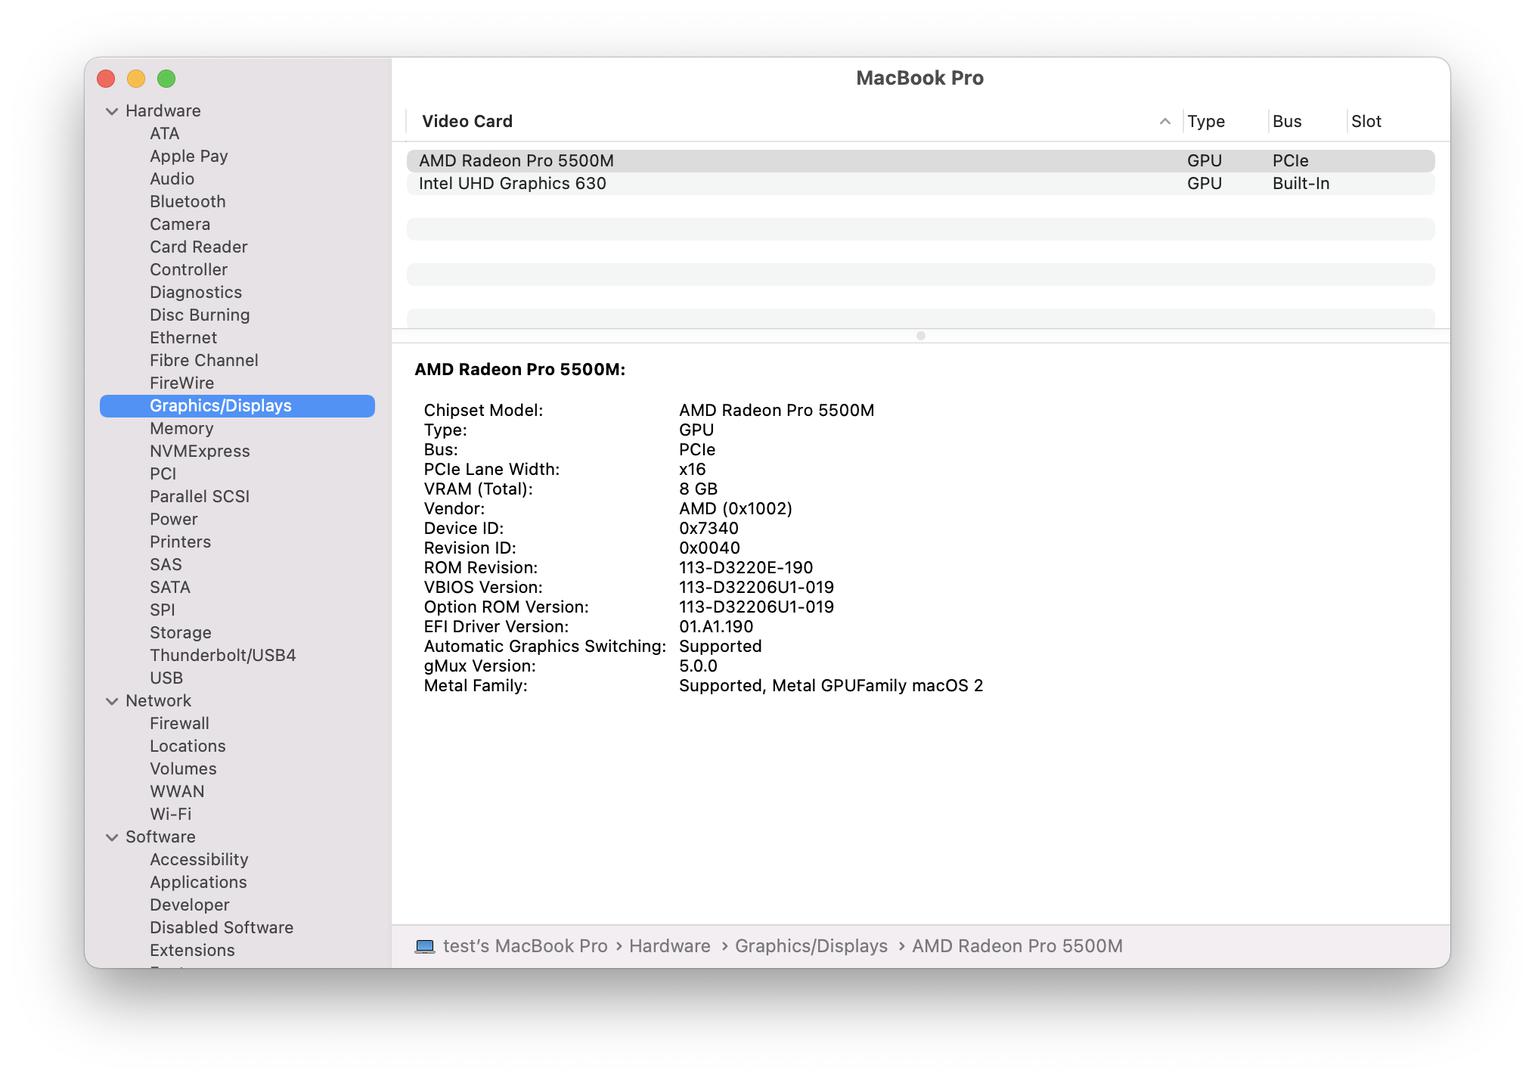
Task: Select Disc Burning in the sidebar
Action: pyautogui.click(x=200, y=315)
